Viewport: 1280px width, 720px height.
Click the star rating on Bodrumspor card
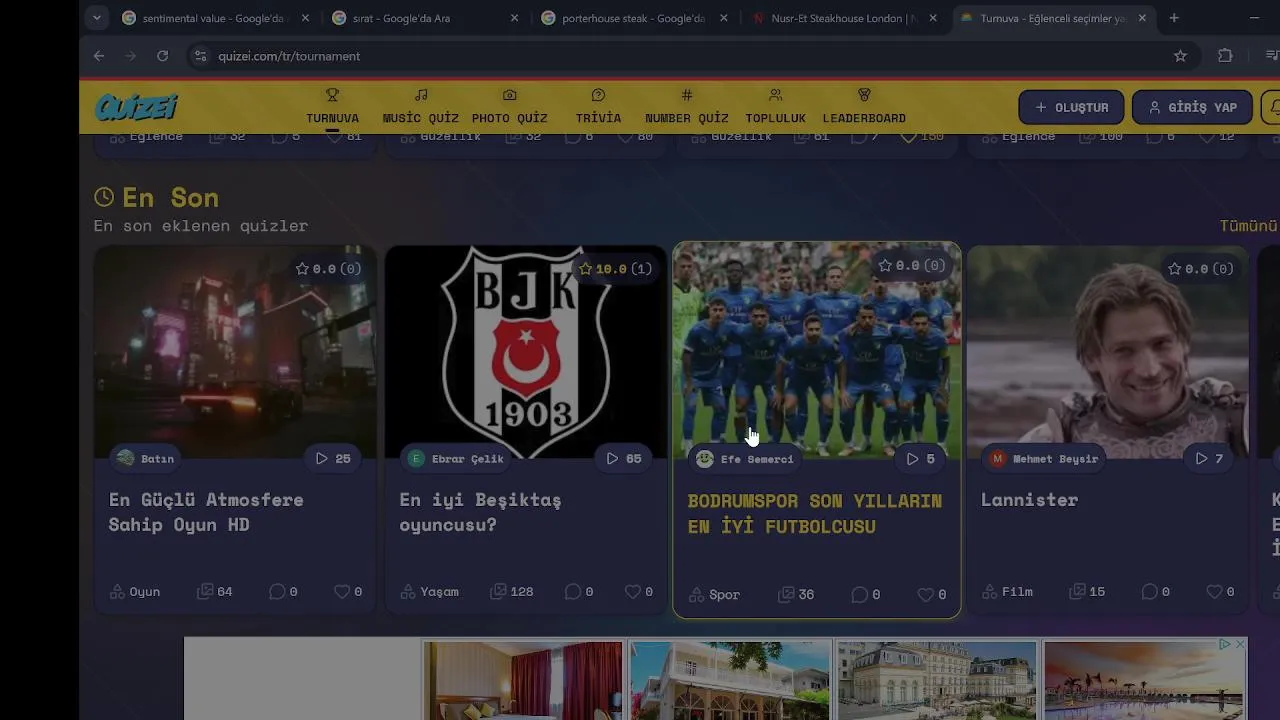pos(910,265)
